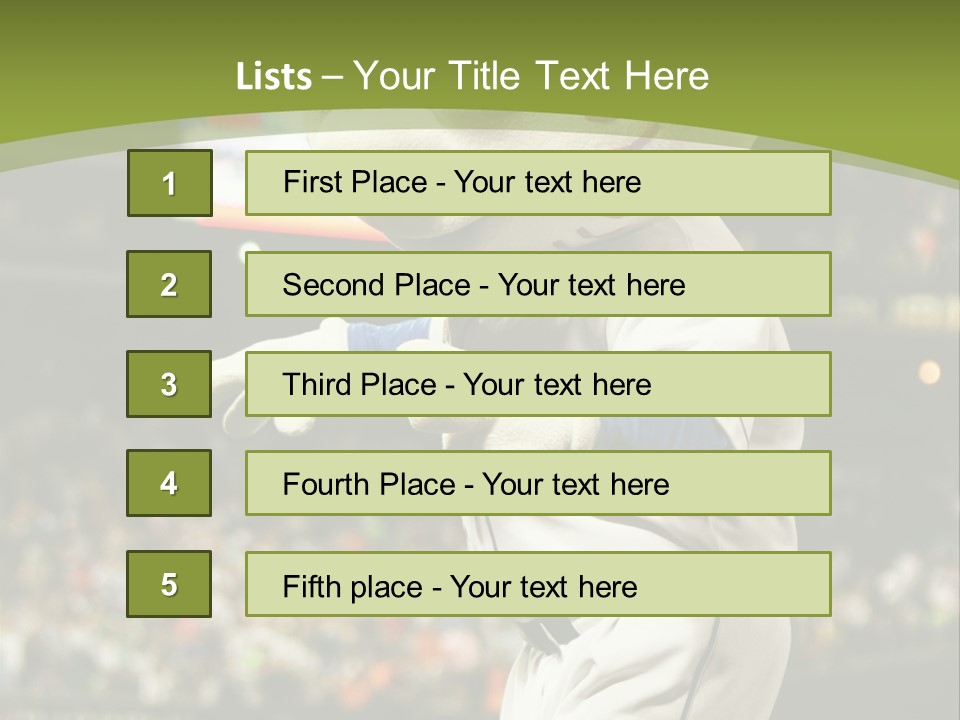Viewport: 960px width, 720px height.
Task: Select the number 2 box
Action: pos(169,284)
